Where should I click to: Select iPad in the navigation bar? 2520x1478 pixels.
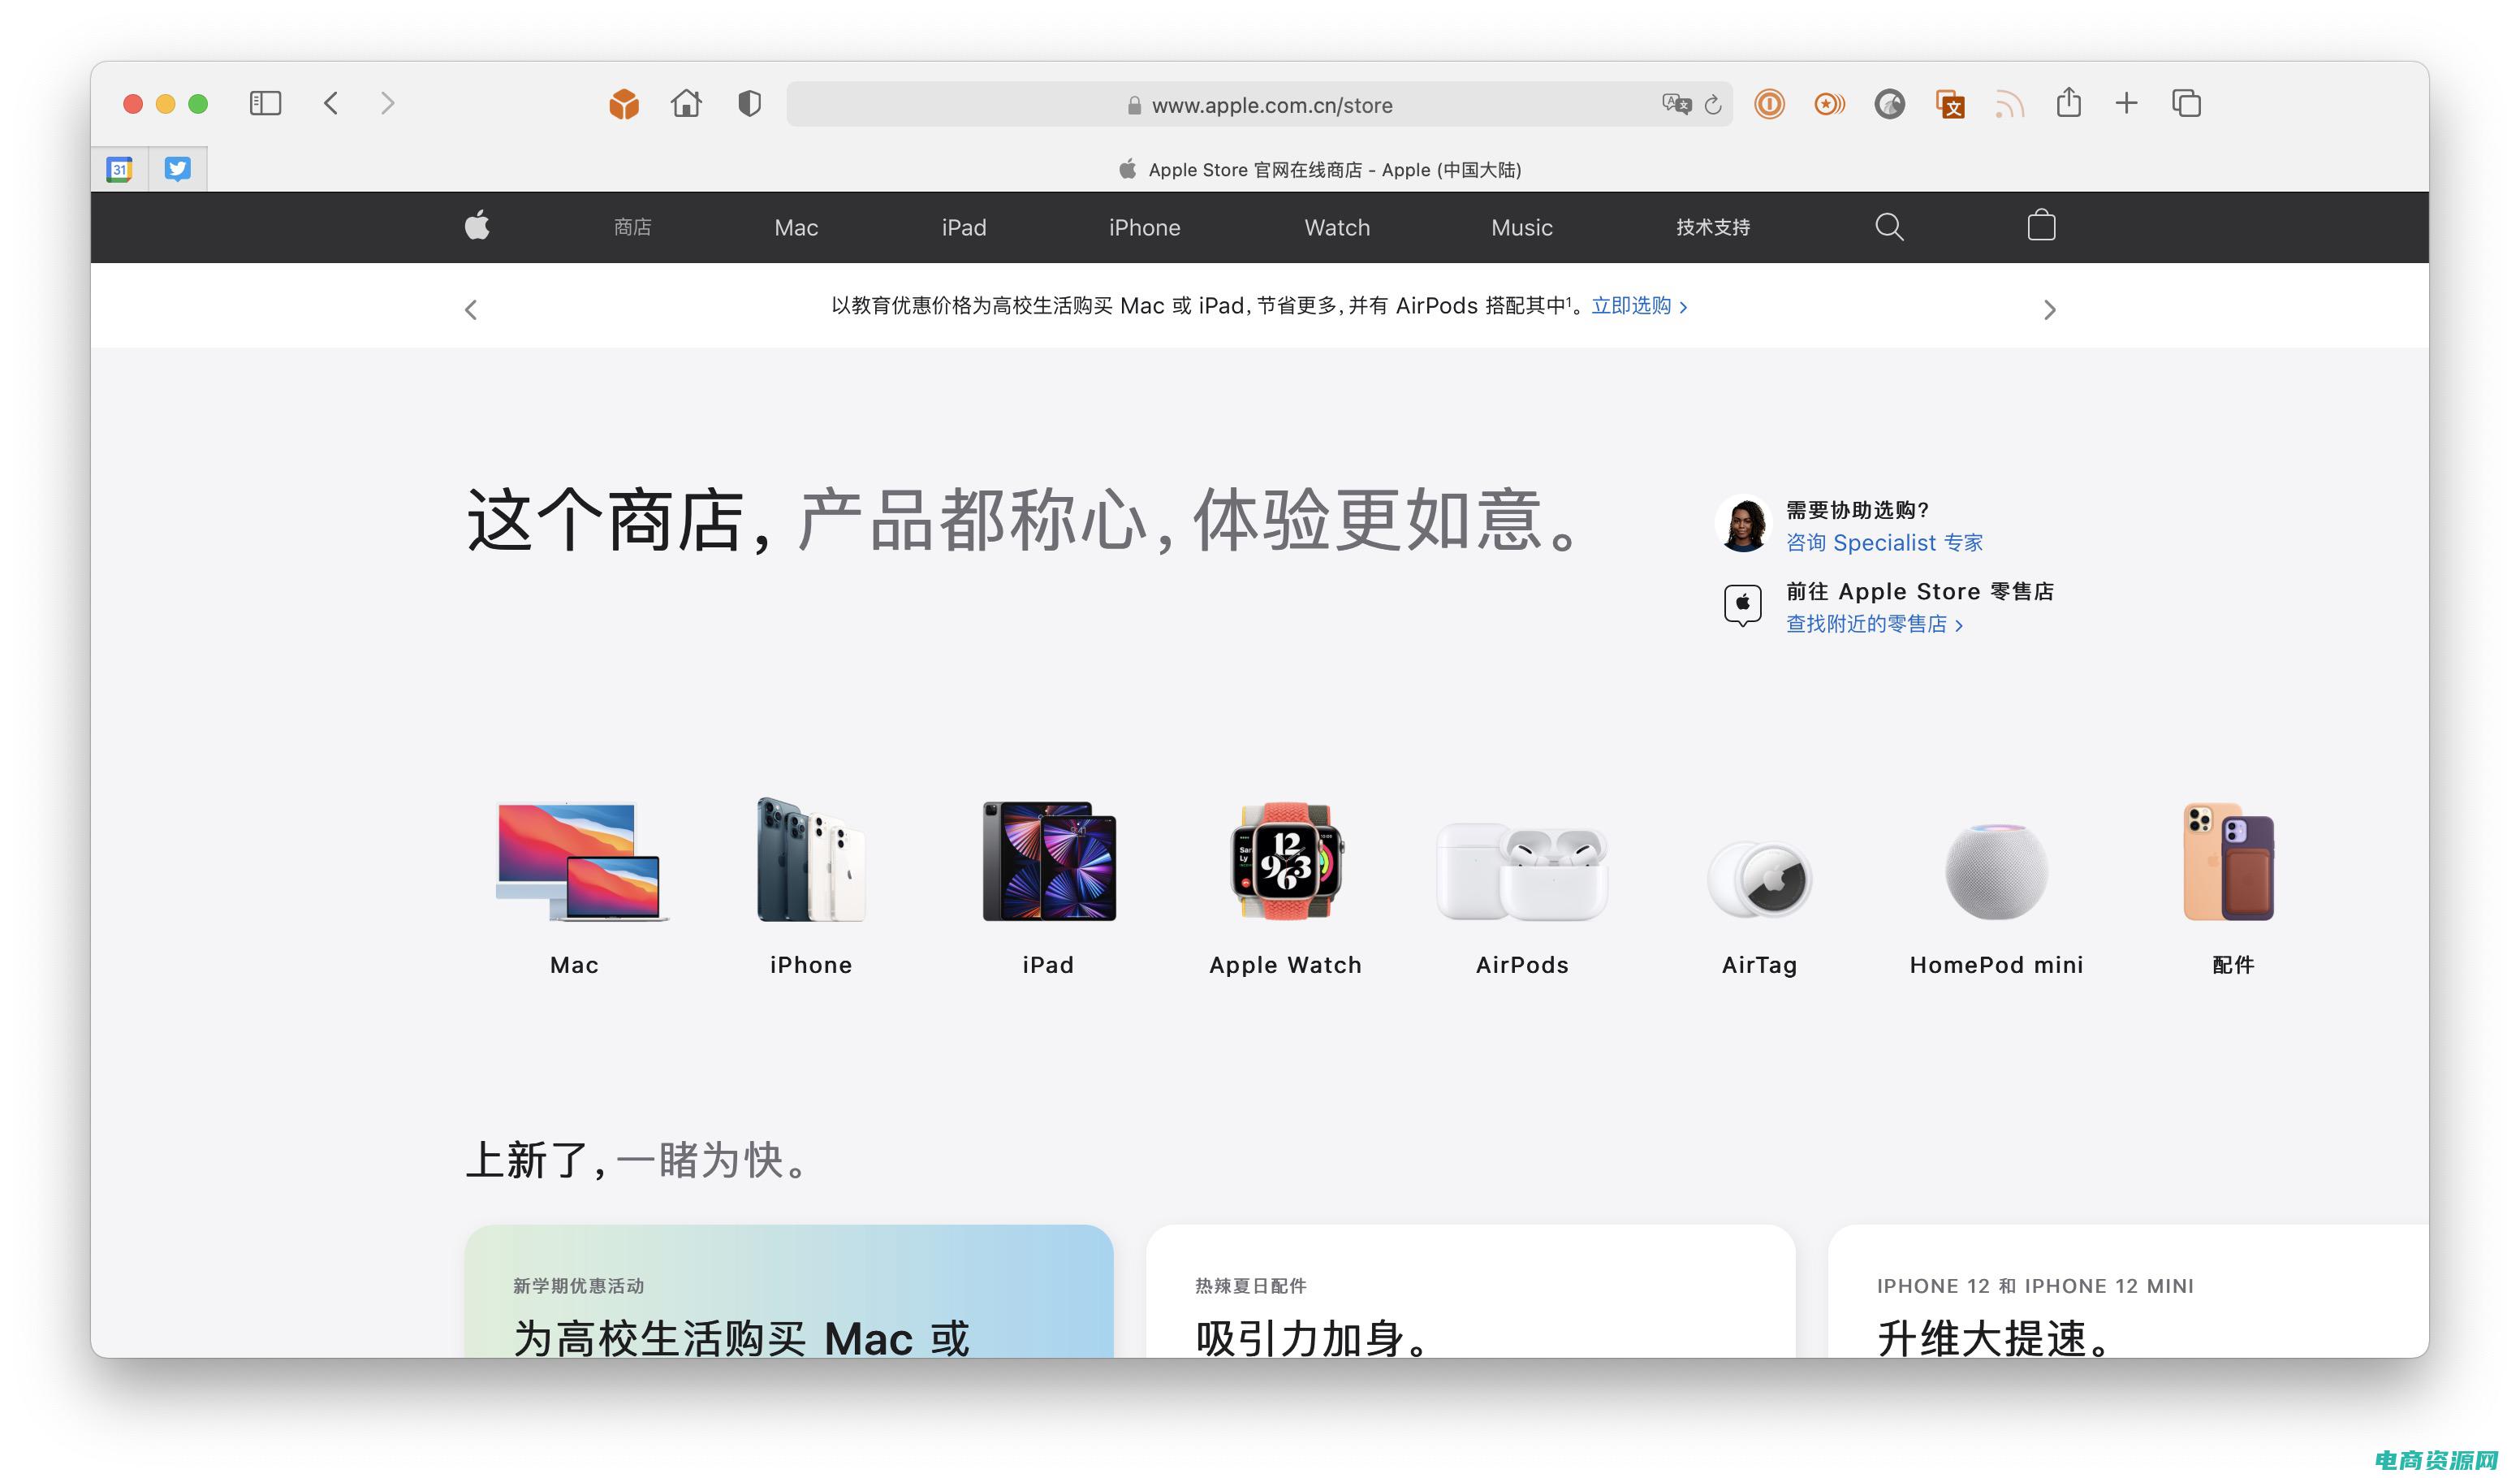coord(964,227)
